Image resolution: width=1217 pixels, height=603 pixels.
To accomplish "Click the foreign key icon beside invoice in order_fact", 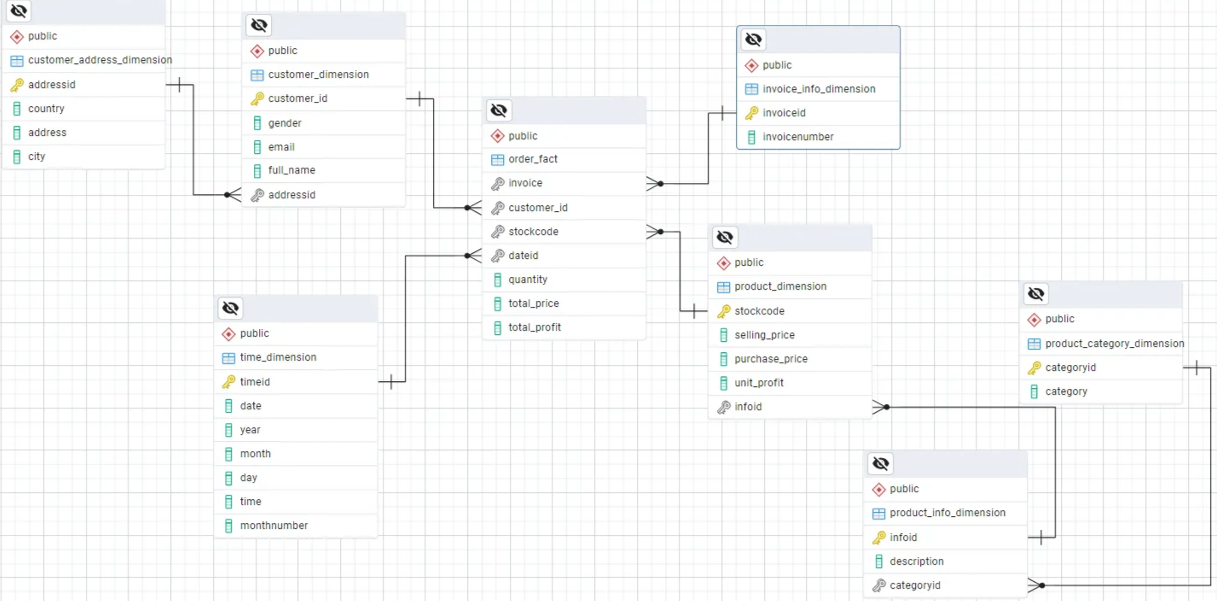I will click(x=498, y=183).
